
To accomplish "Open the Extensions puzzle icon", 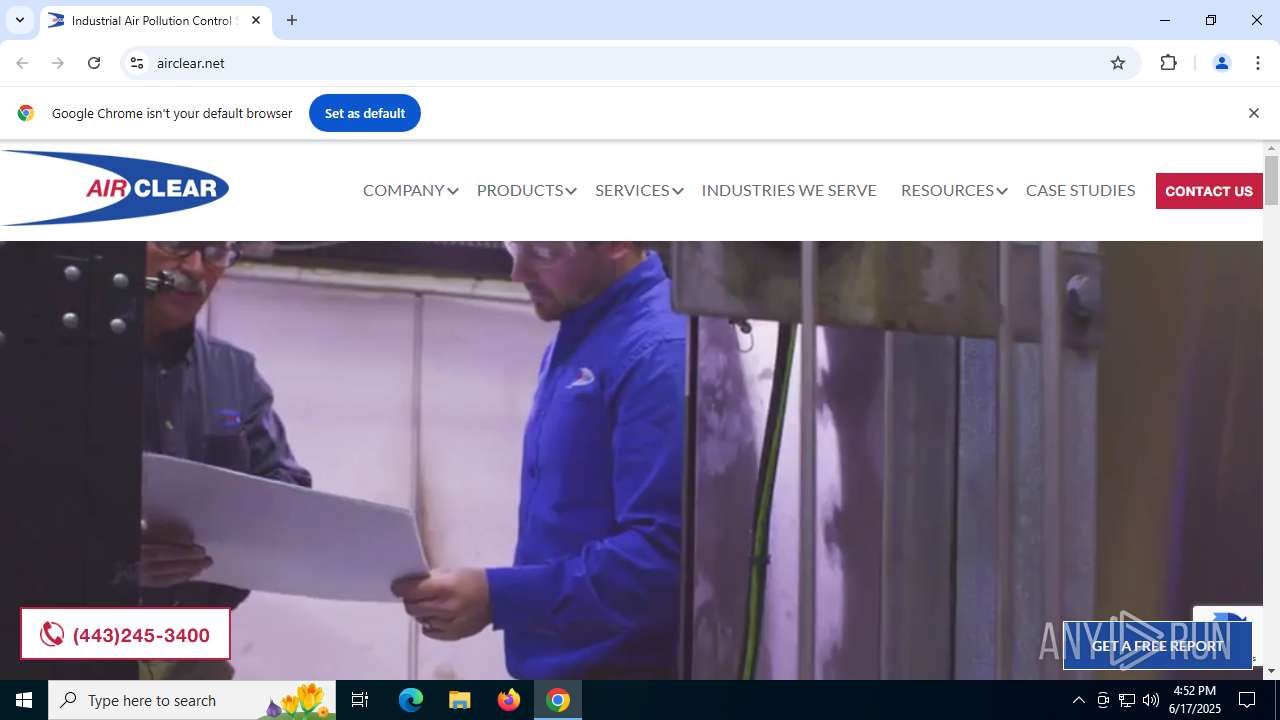I will click(1168, 63).
